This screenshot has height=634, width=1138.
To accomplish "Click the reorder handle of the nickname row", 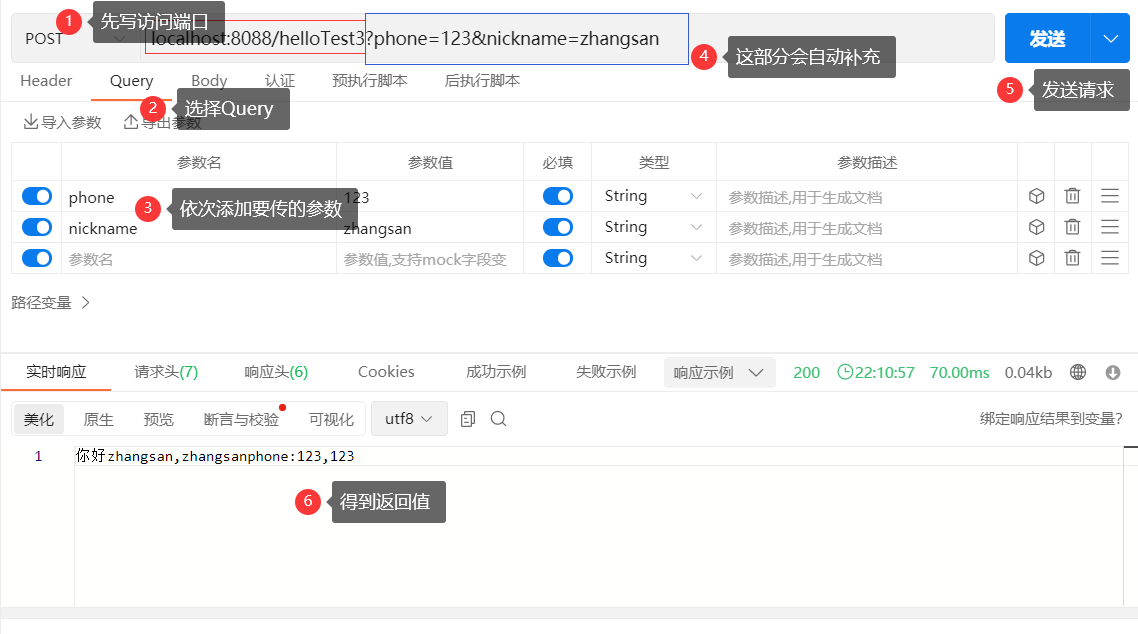I will (x=1110, y=227).
